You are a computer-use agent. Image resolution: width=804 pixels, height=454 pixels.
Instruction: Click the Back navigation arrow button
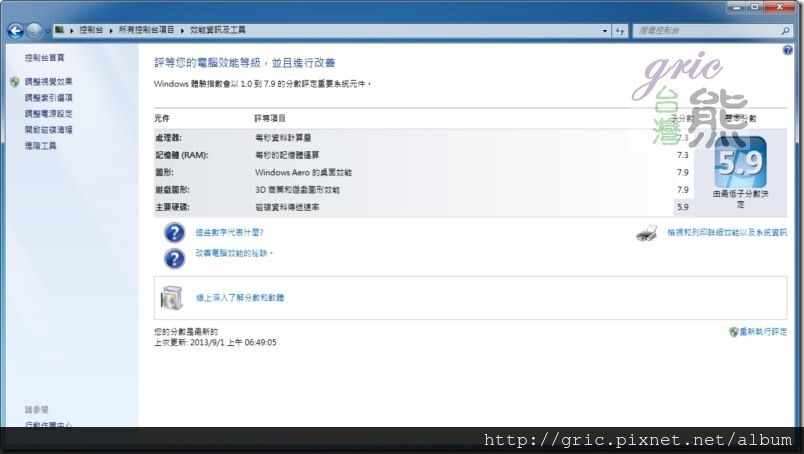click(x=15, y=31)
